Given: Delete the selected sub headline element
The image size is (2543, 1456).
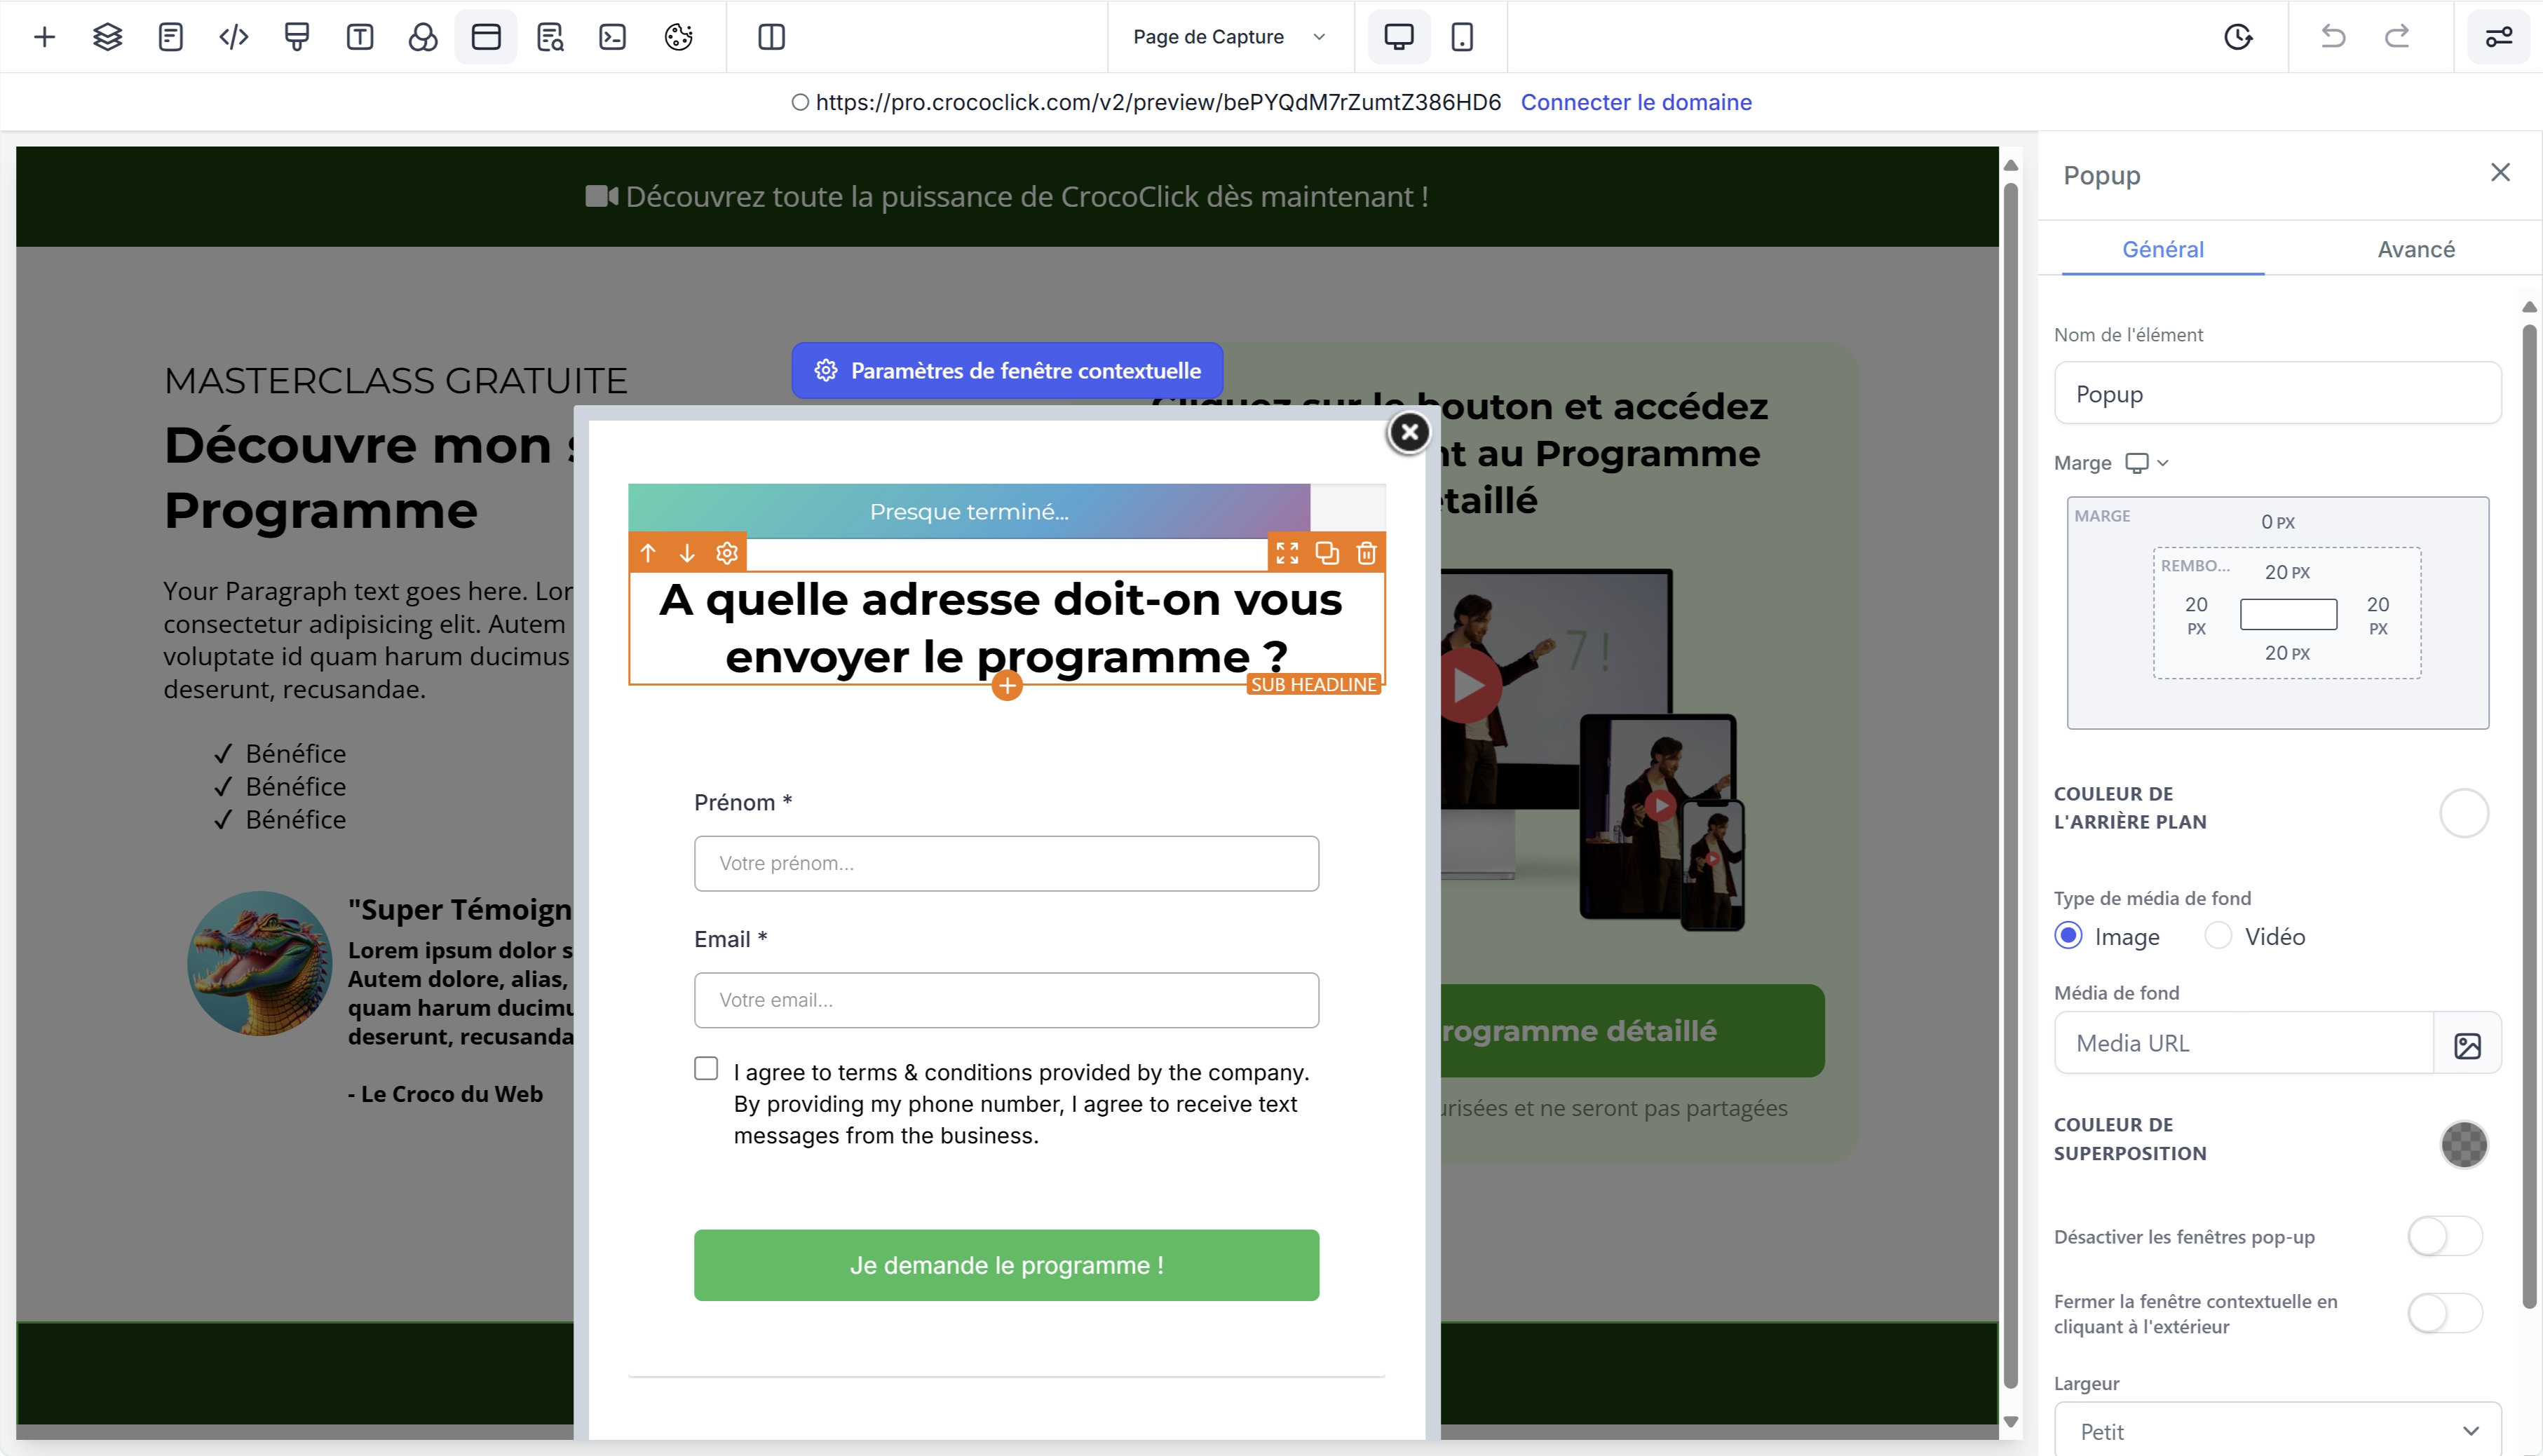Looking at the screenshot, I should click(x=1366, y=553).
